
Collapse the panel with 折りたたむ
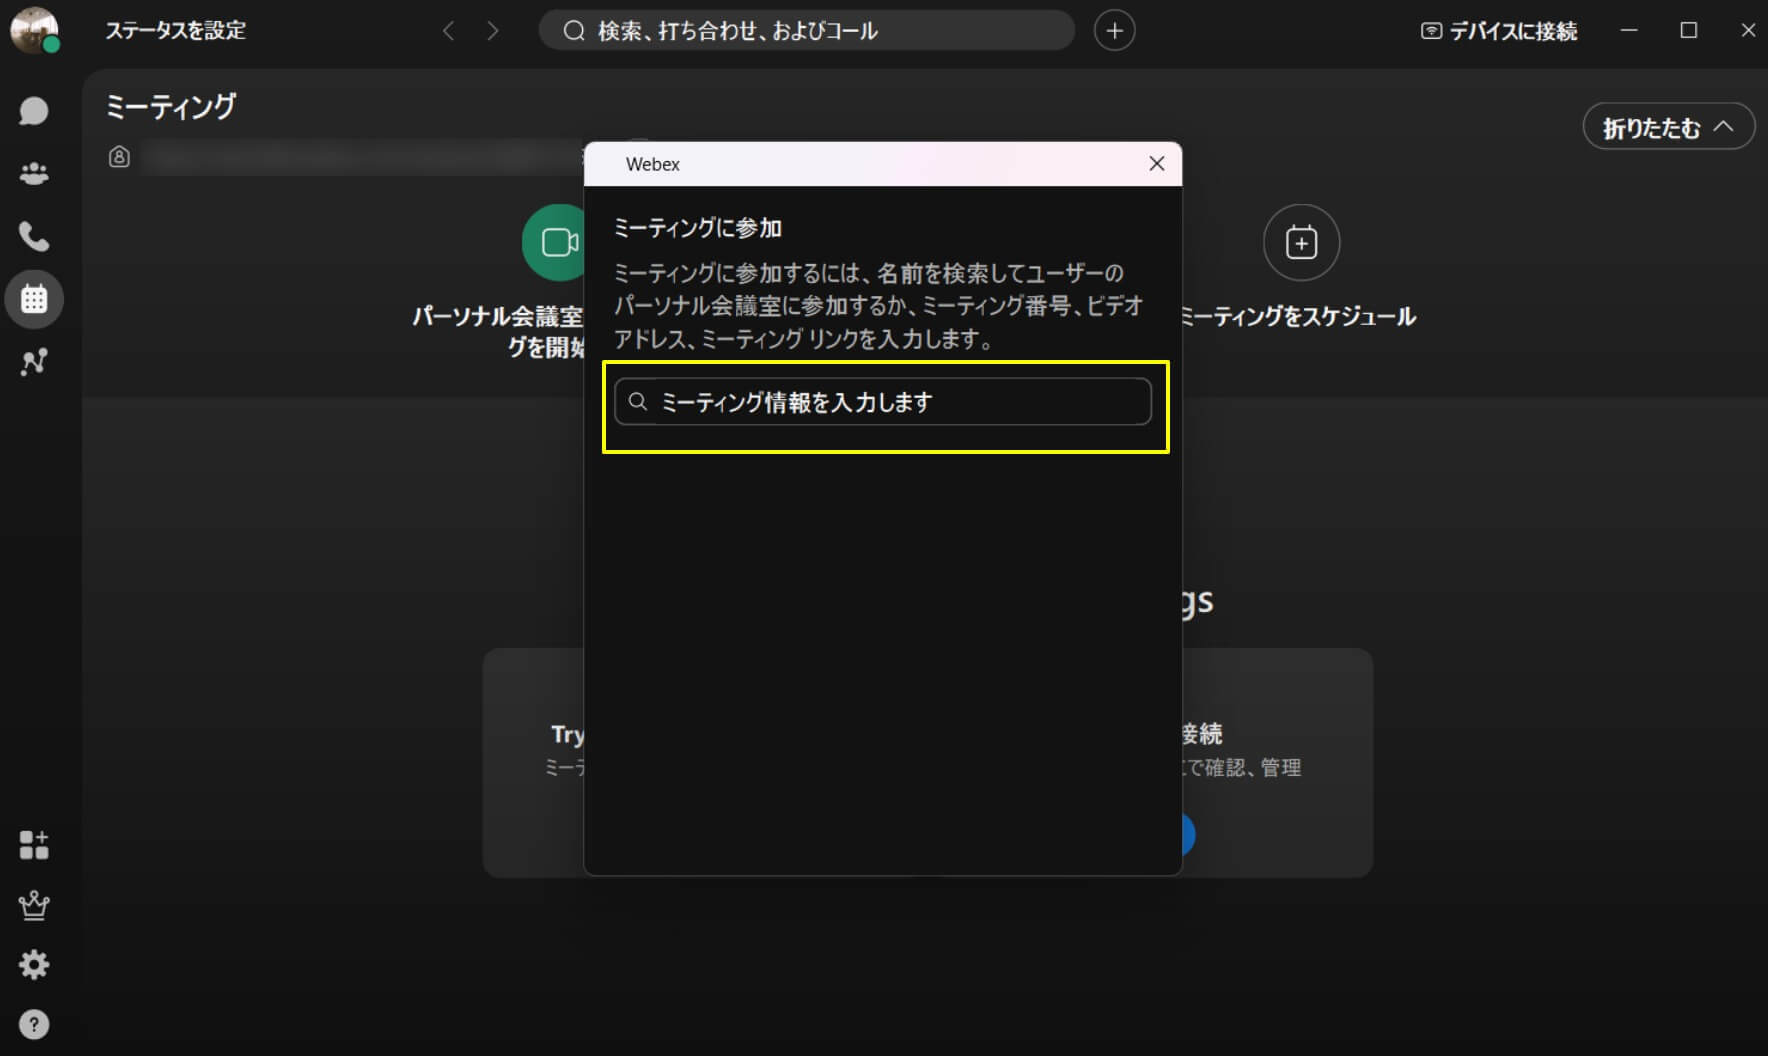[x=1668, y=127]
